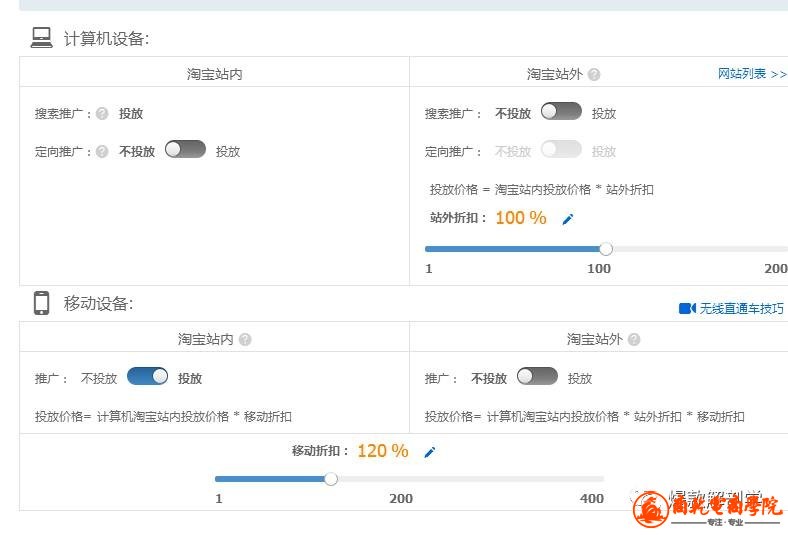Click help icon next to mobile 淘宝站内

click(x=245, y=340)
